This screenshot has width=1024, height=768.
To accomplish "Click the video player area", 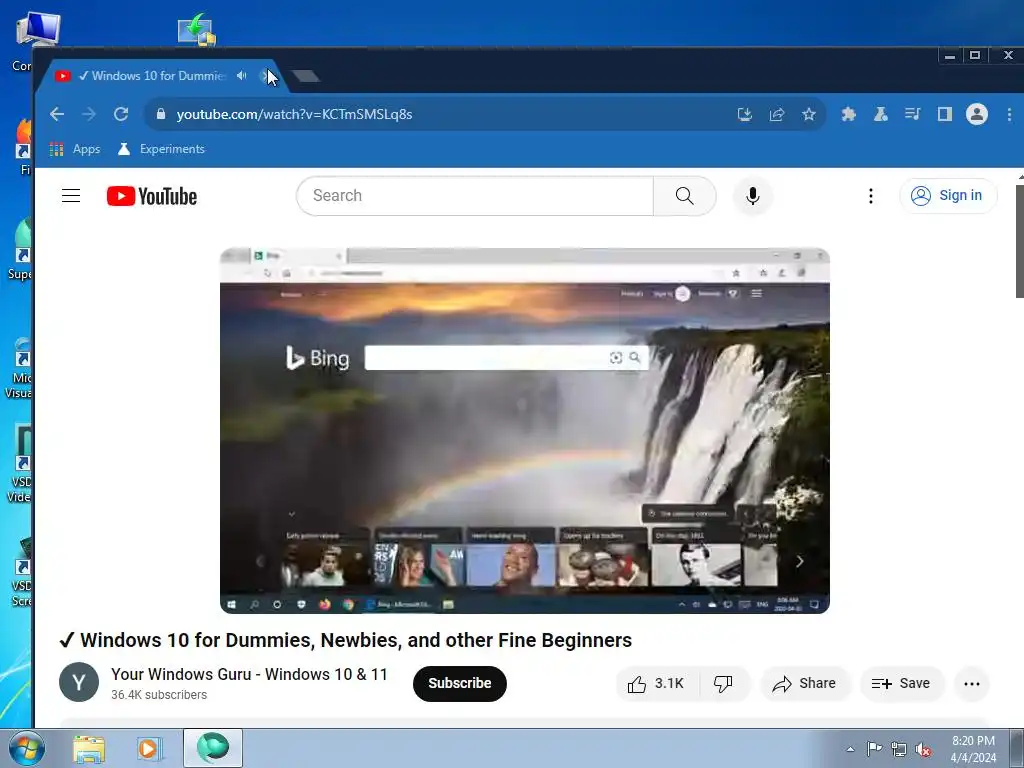I will pos(524,430).
